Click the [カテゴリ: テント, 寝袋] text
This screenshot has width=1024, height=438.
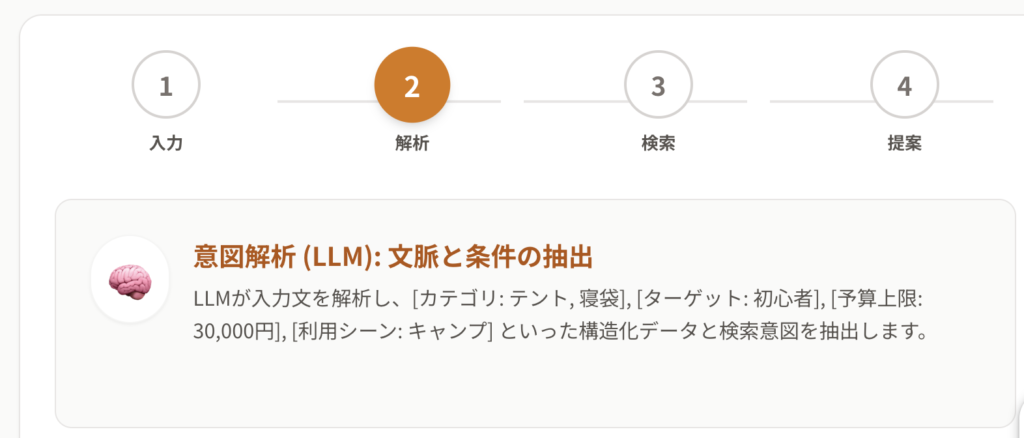521,298
